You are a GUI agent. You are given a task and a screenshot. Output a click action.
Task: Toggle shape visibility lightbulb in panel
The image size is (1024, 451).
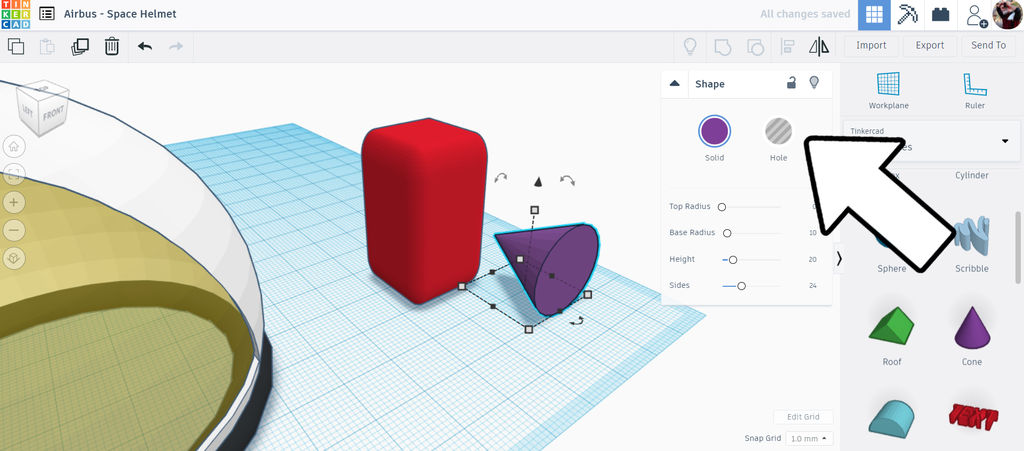814,83
